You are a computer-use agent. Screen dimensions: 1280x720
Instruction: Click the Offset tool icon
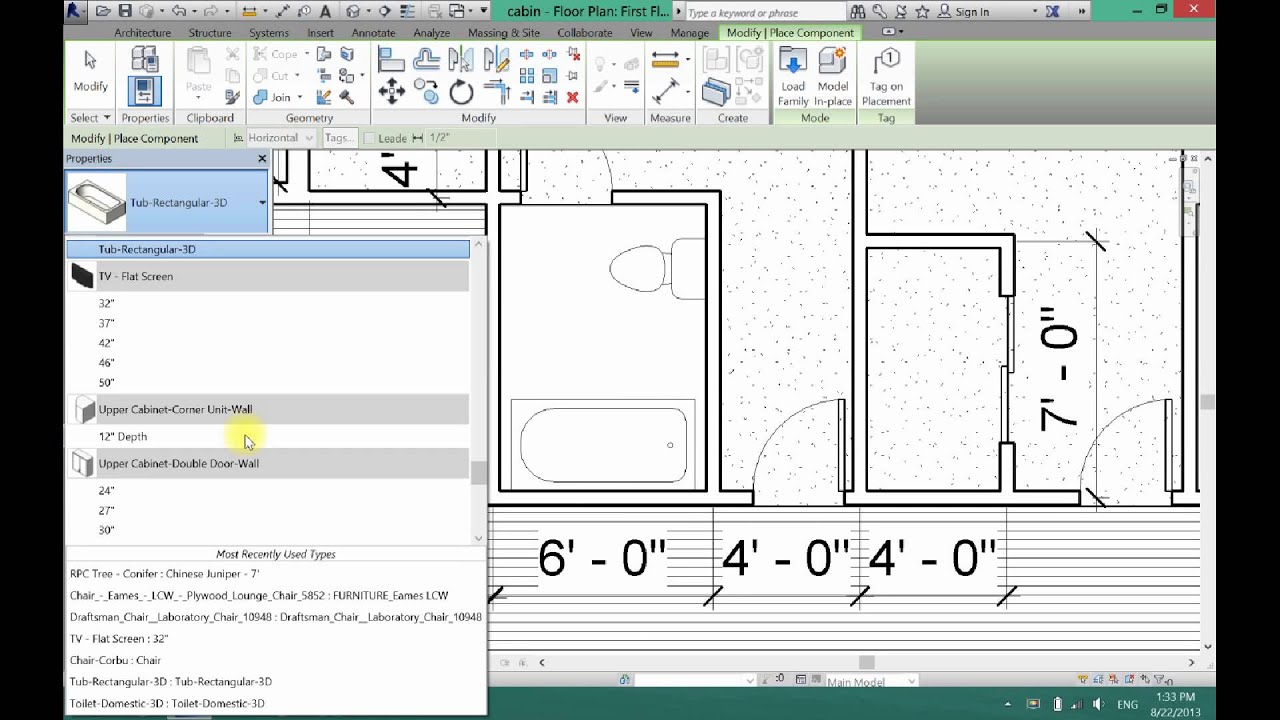(x=427, y=60)
